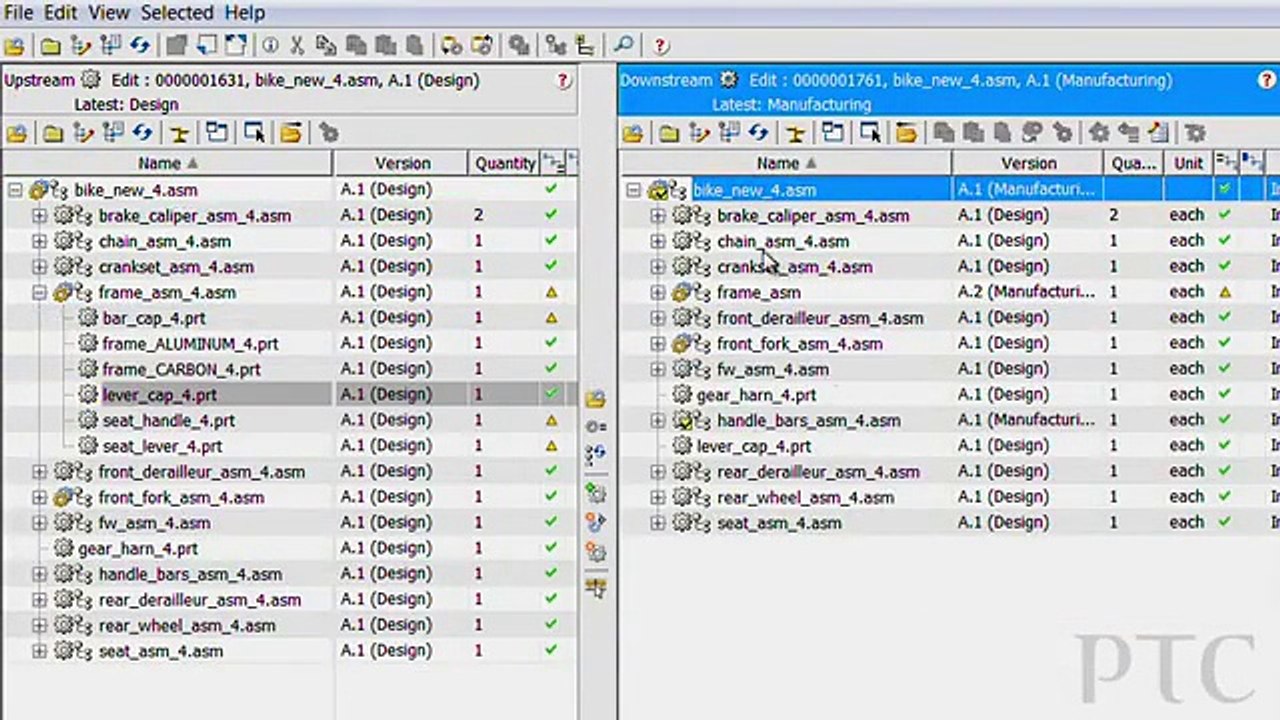Click the info icon in main toolbar
Screen dimensions: 1280x720
click(x=270, y=46)
